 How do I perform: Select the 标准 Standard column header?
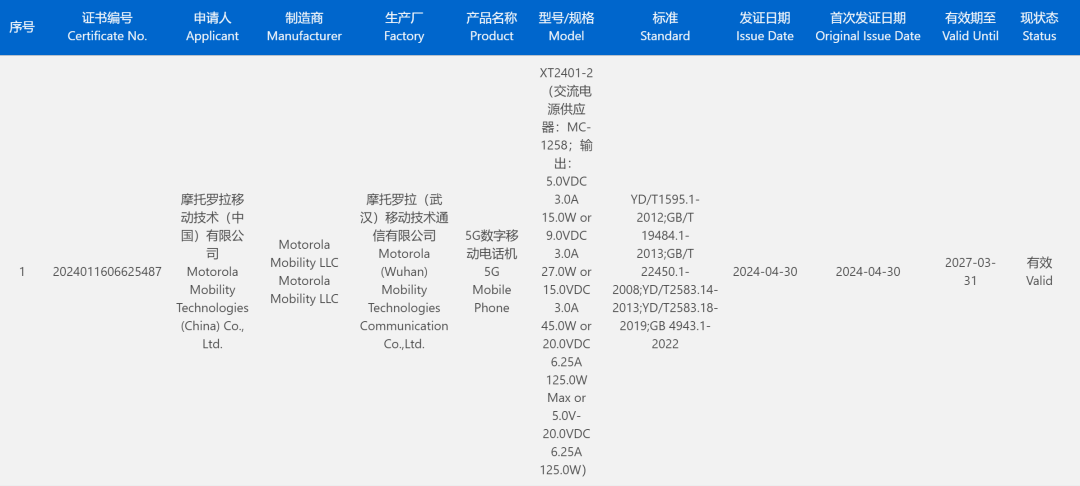pos(665,28)
